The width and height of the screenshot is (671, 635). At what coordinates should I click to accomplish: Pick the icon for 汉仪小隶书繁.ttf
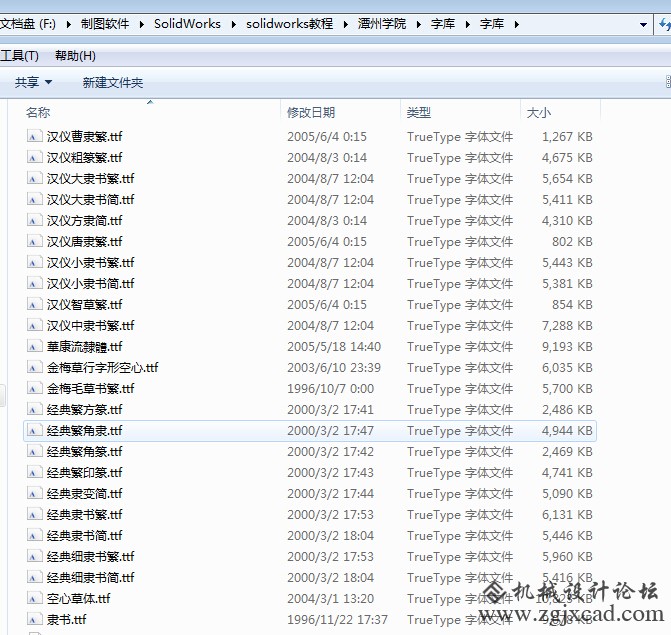(35, 262)
